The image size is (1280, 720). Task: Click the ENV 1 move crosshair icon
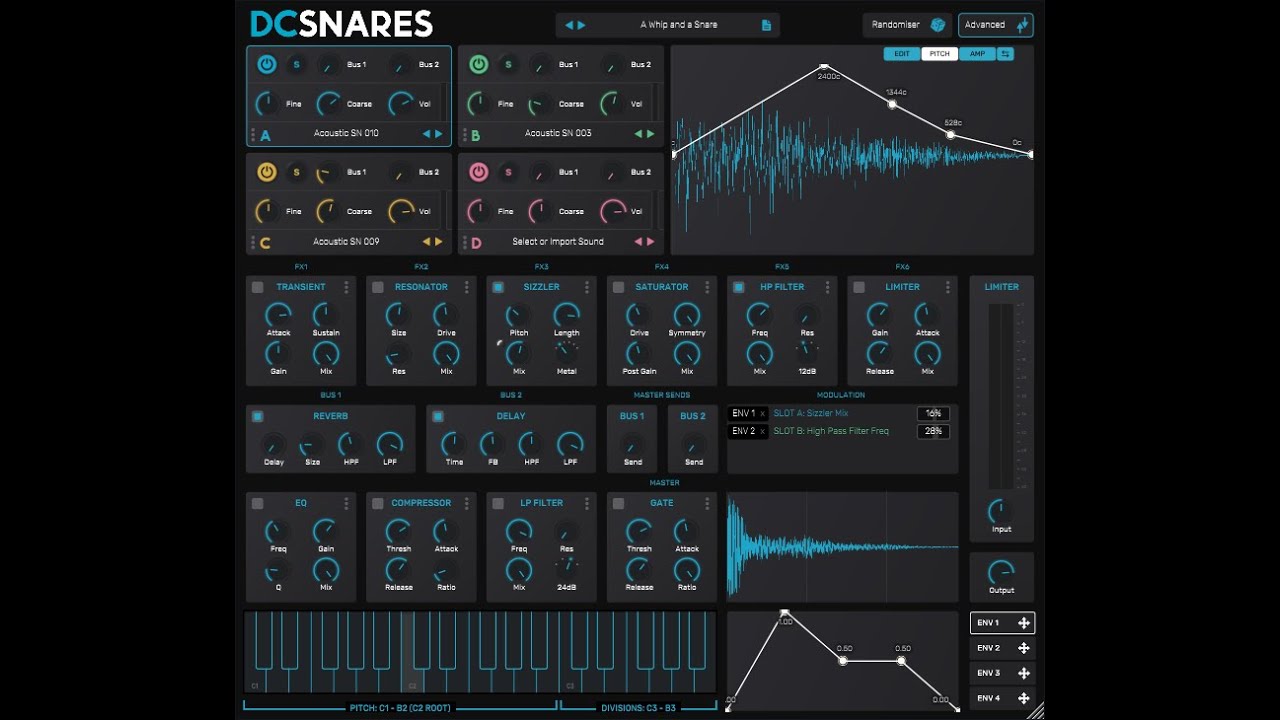click(1024, 623)
